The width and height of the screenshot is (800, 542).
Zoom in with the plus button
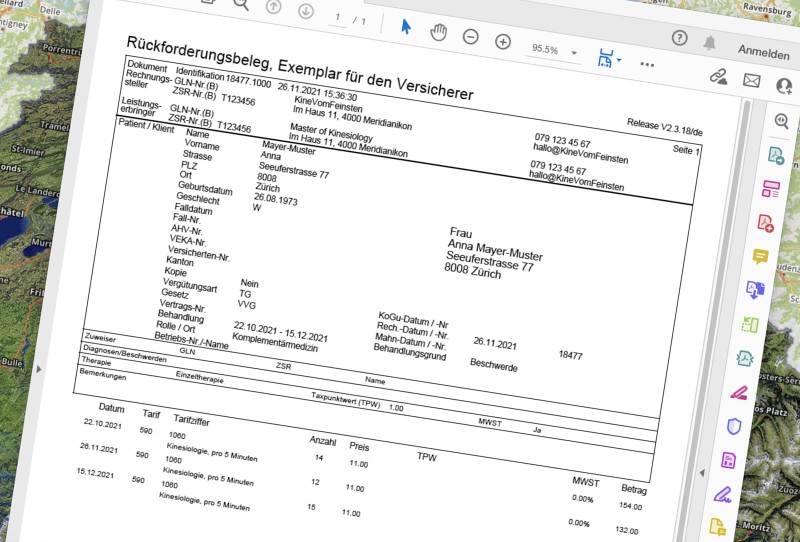[x=503, y=41]
